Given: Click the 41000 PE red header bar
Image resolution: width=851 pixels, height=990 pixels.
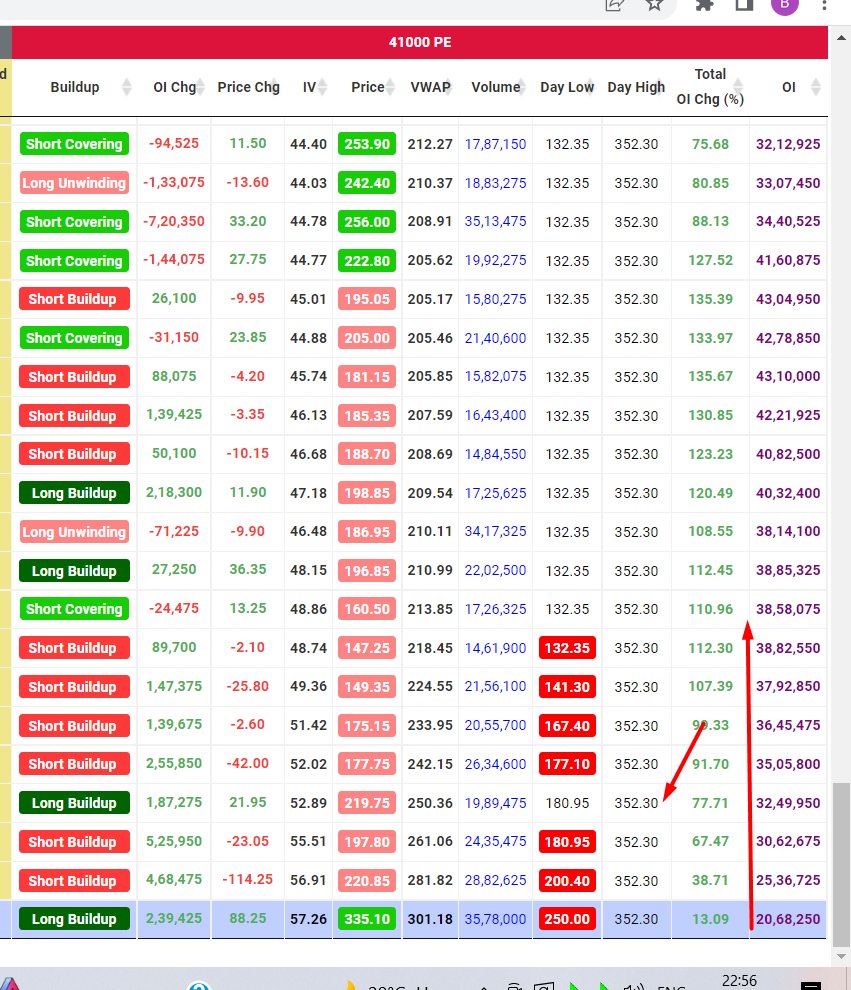Looking at the screenshot, I should click(x=420, y=42).
